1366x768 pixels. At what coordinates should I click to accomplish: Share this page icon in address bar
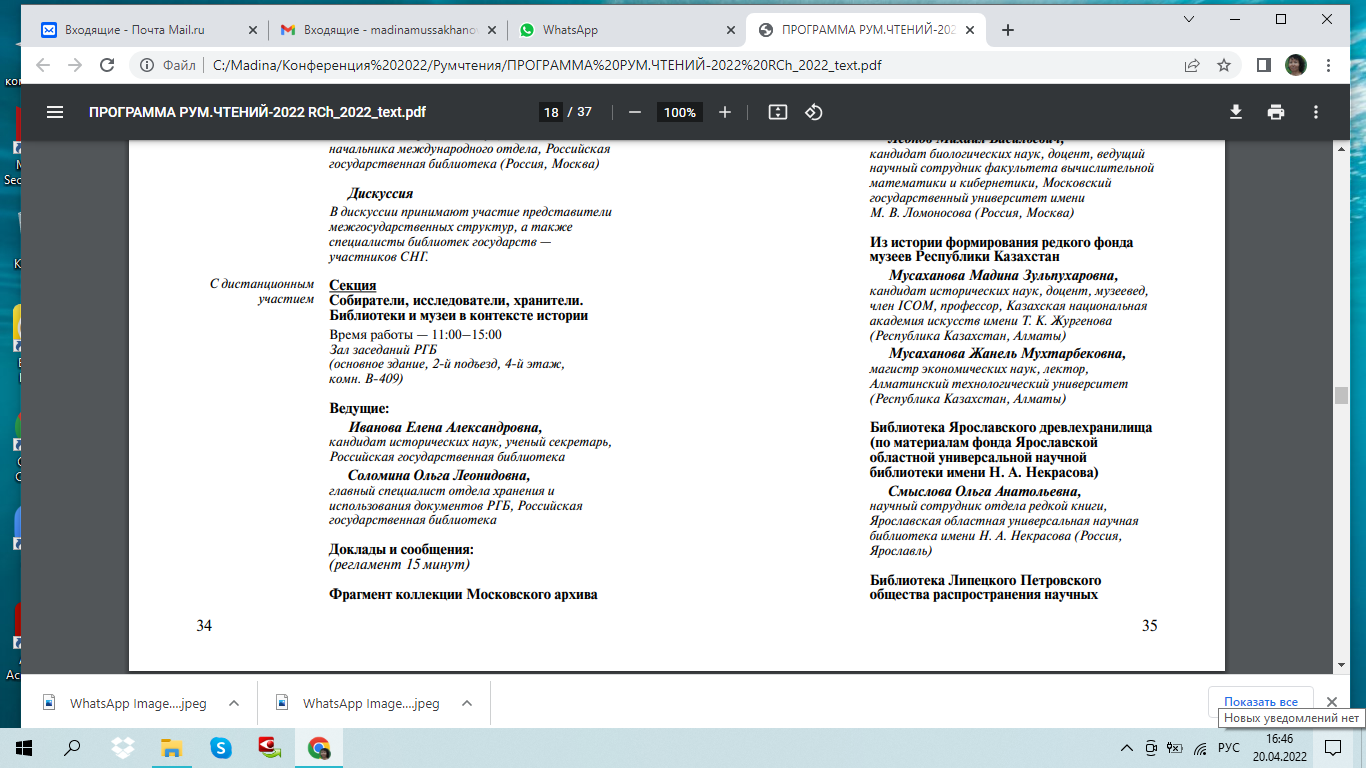[1192, 65]
